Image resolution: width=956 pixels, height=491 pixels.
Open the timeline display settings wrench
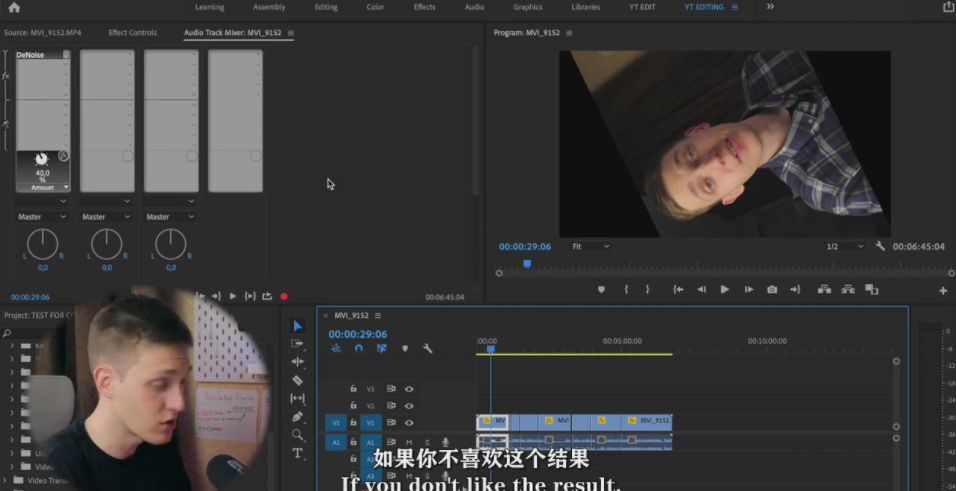pyautogui.click(x=428, y=348)
